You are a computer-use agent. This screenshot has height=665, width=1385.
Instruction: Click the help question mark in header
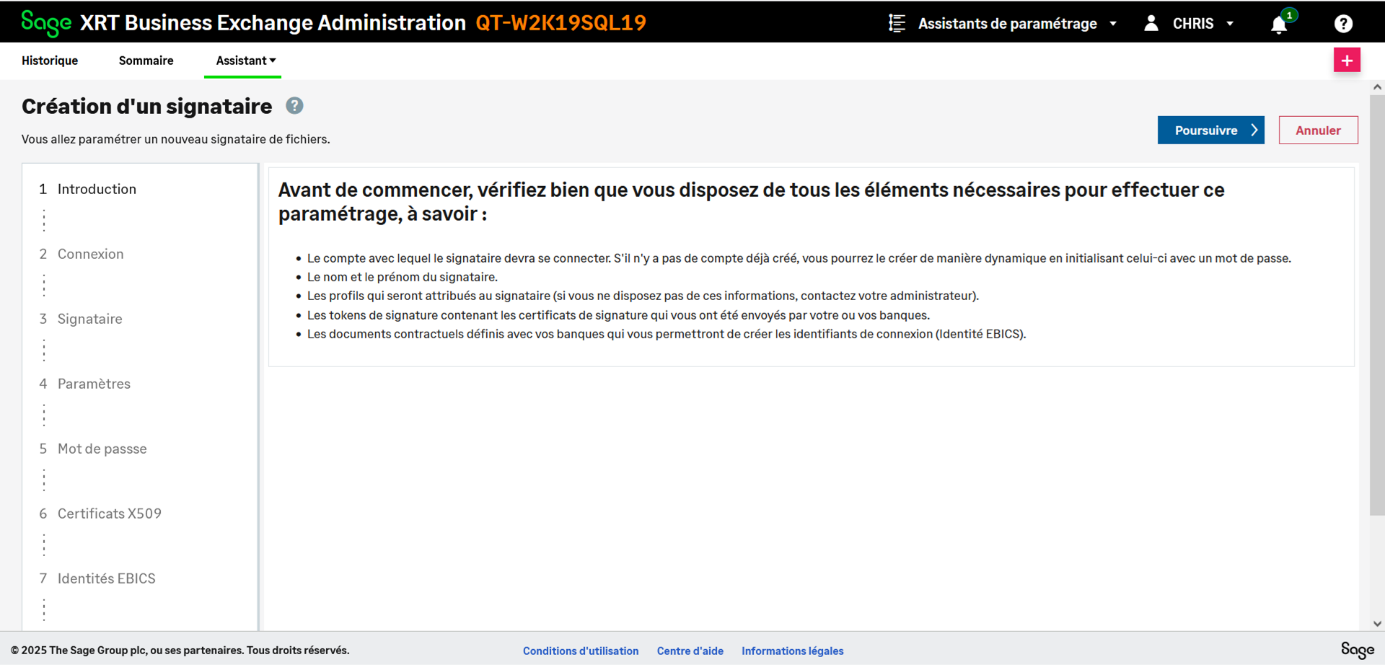tap(1343, 24)
